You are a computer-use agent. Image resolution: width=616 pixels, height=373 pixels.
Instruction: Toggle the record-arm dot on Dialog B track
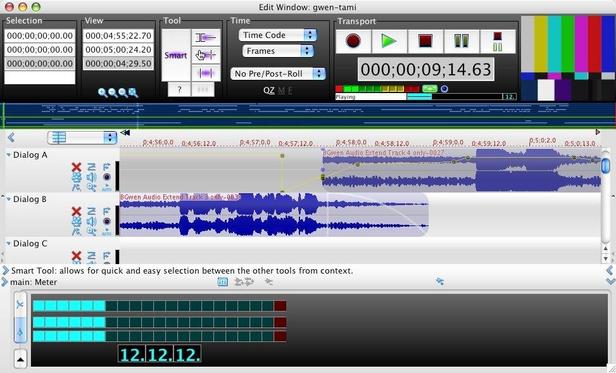tap(106, 221)
